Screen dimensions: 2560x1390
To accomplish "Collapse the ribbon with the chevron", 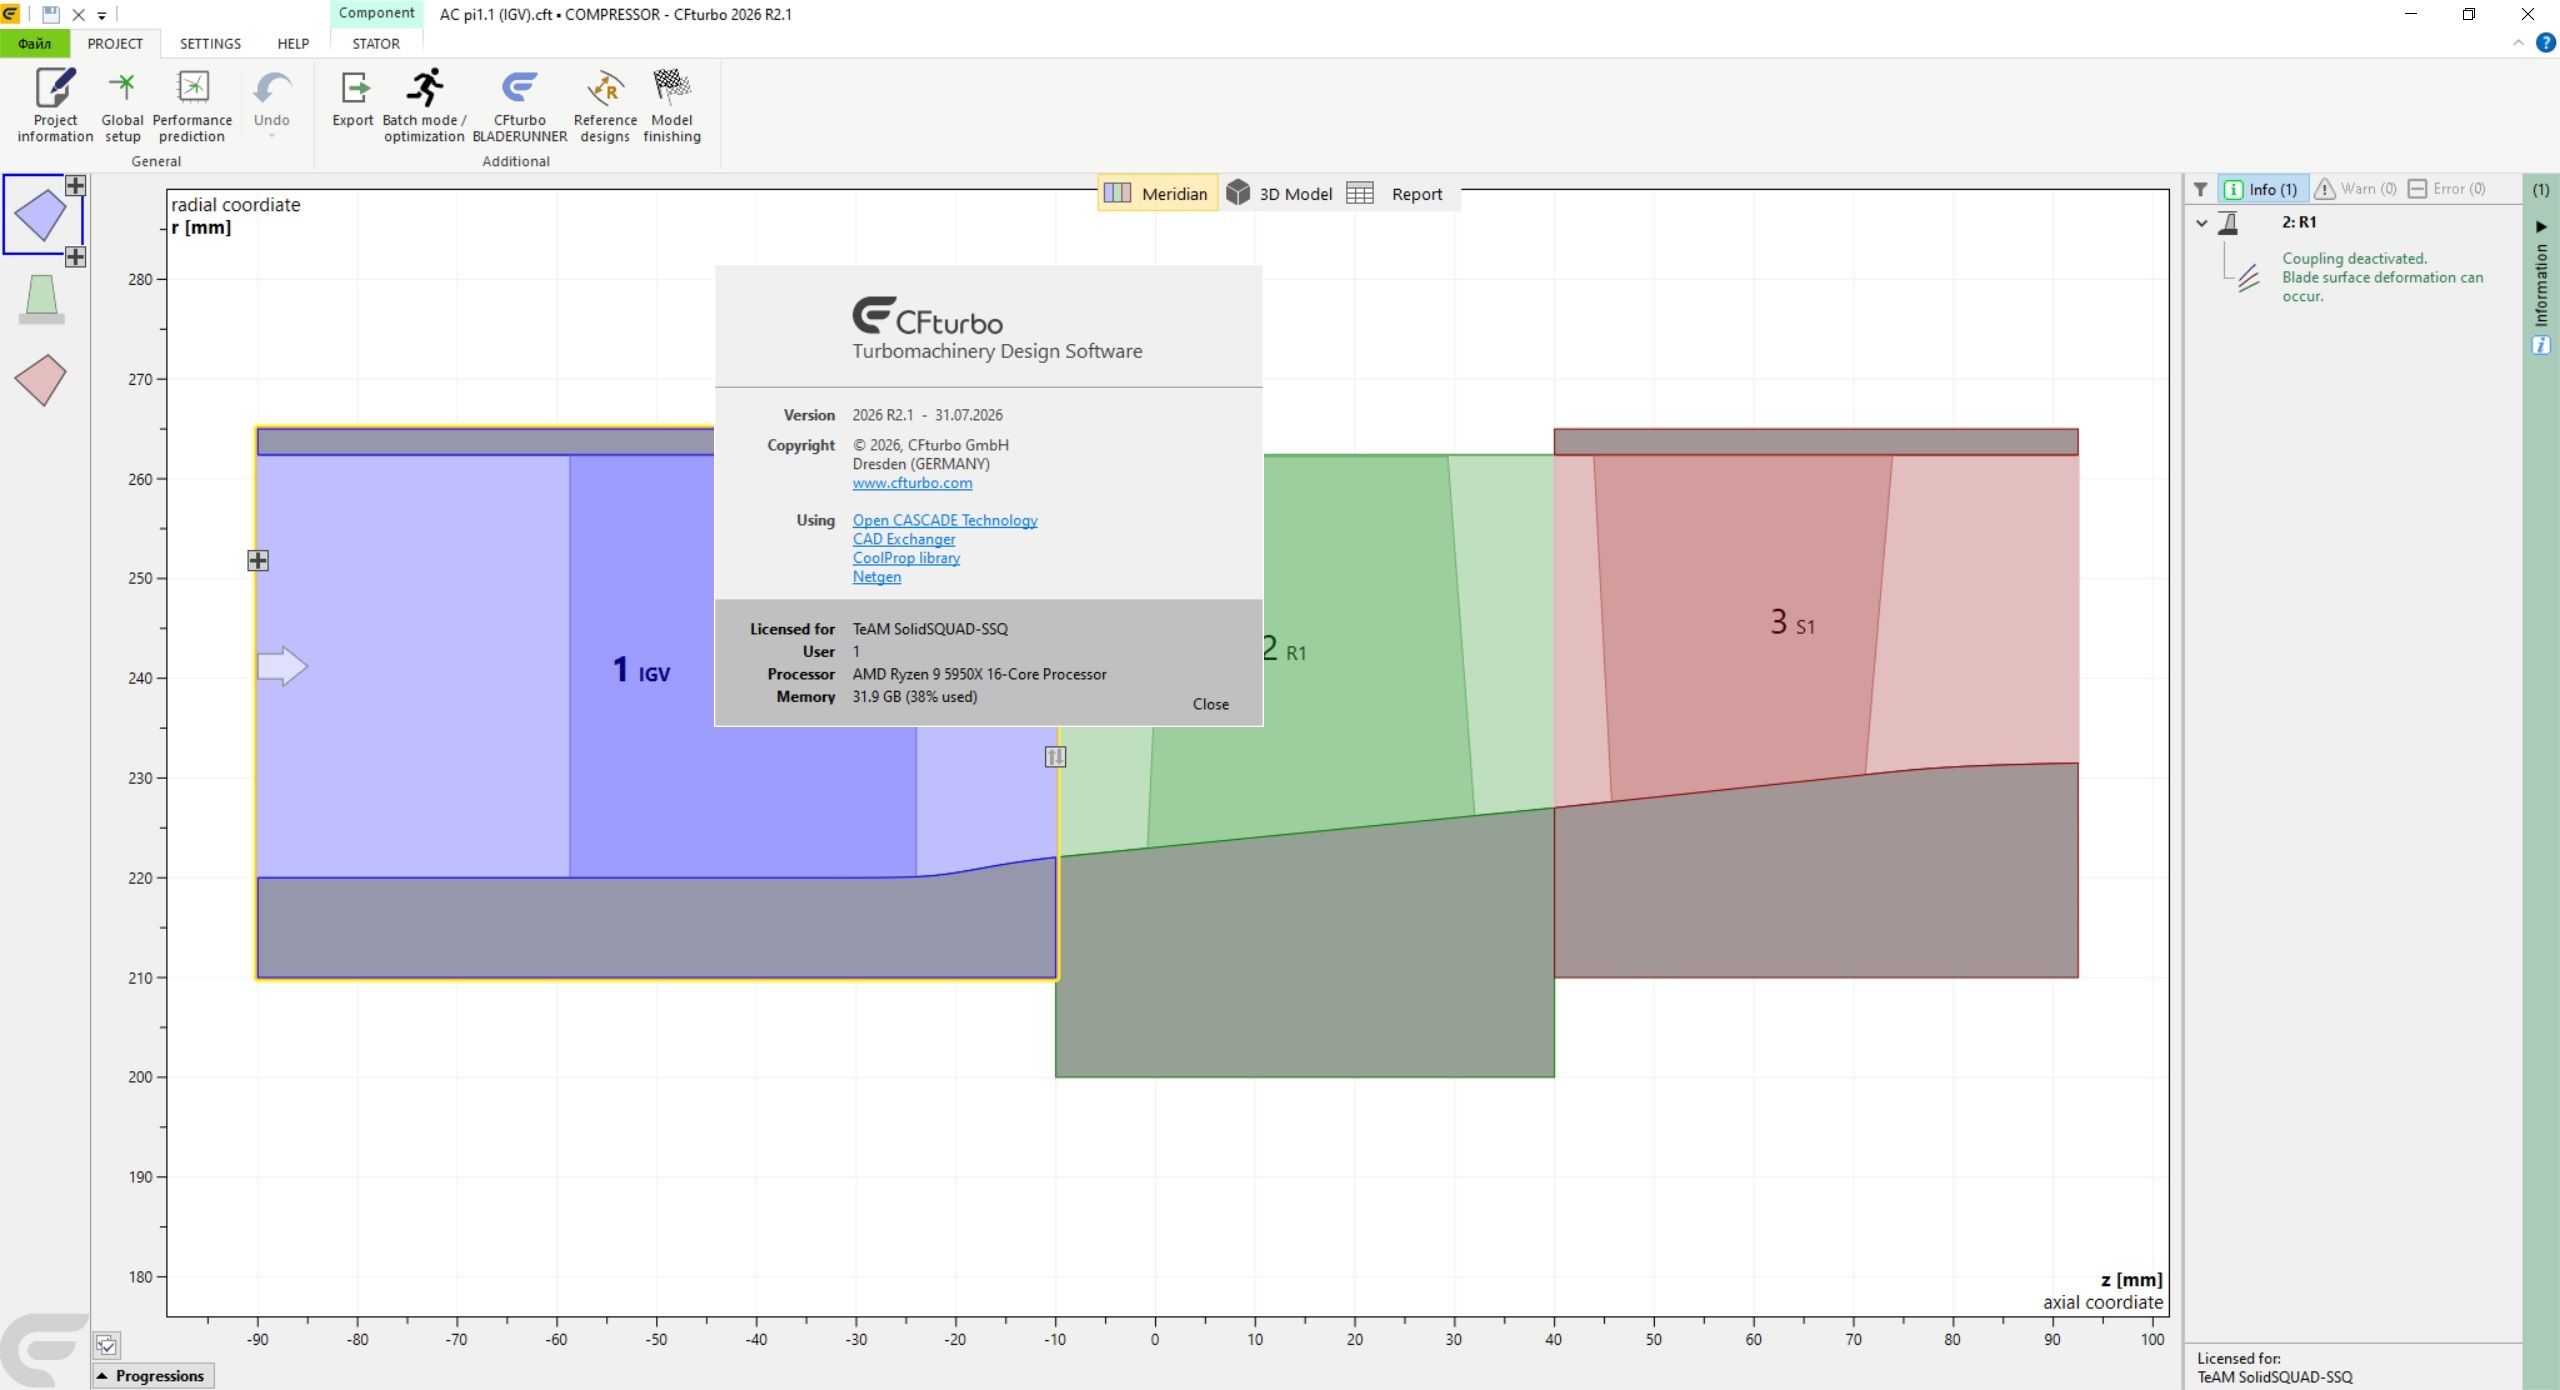I will coord(2518,43).
